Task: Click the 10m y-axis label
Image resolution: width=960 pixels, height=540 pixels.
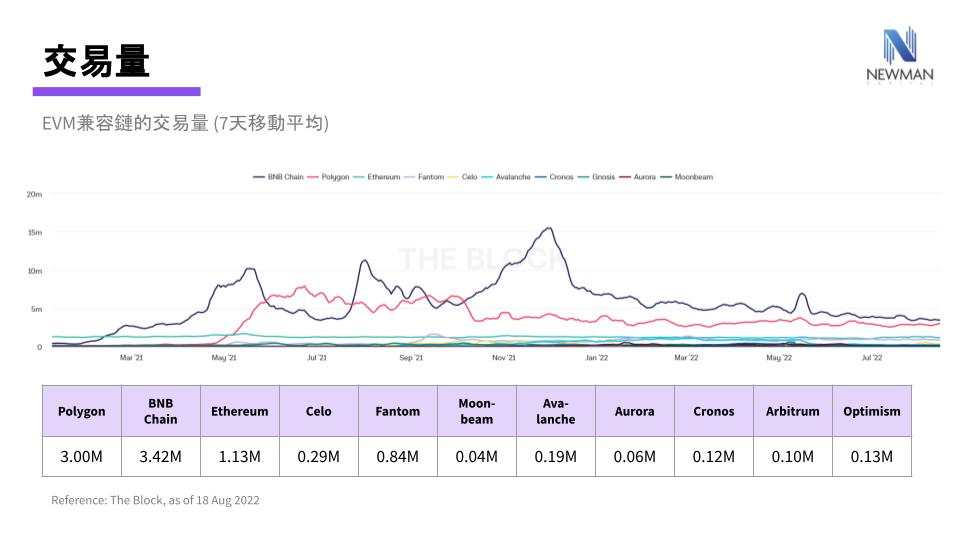Action: click(x=35, y=271)
